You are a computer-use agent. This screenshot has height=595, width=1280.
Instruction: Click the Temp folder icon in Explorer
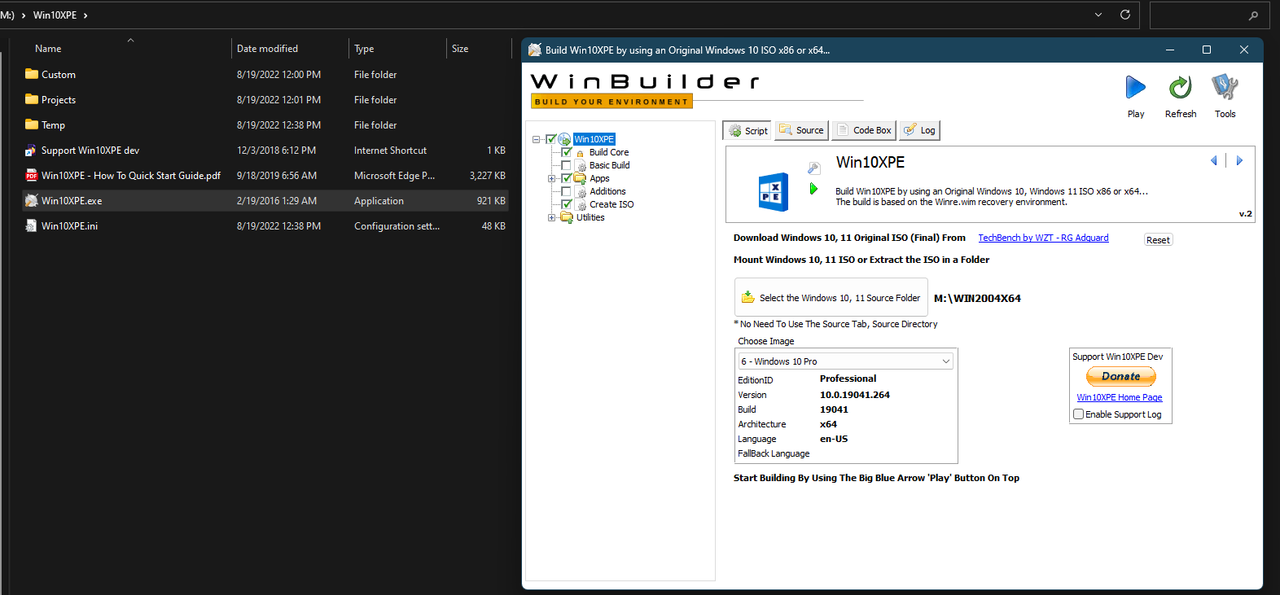(31, 124)
